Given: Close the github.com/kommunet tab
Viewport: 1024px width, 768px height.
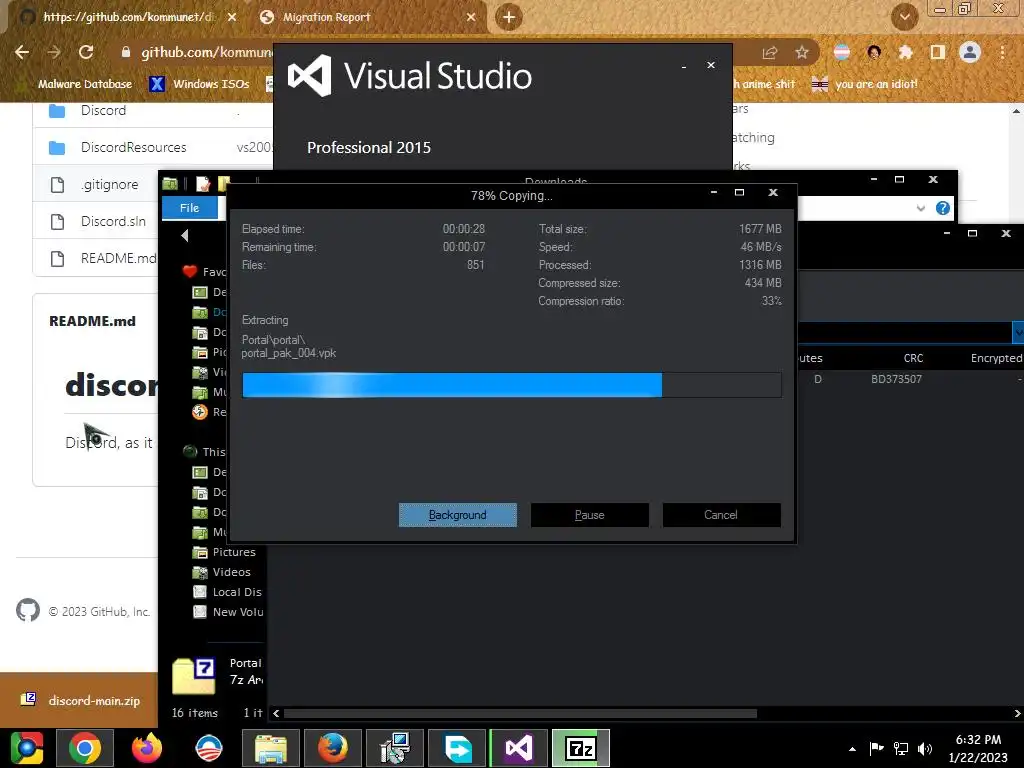Looking at the screenshot, I should (x=232, y=17).
